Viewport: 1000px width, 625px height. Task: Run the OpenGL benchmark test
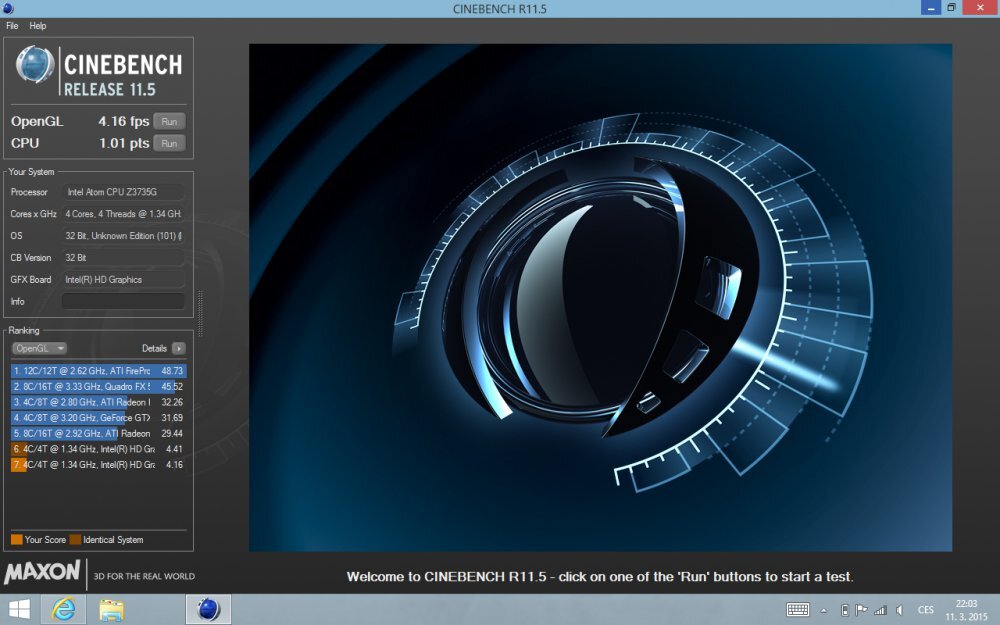[x=169, y=122]
